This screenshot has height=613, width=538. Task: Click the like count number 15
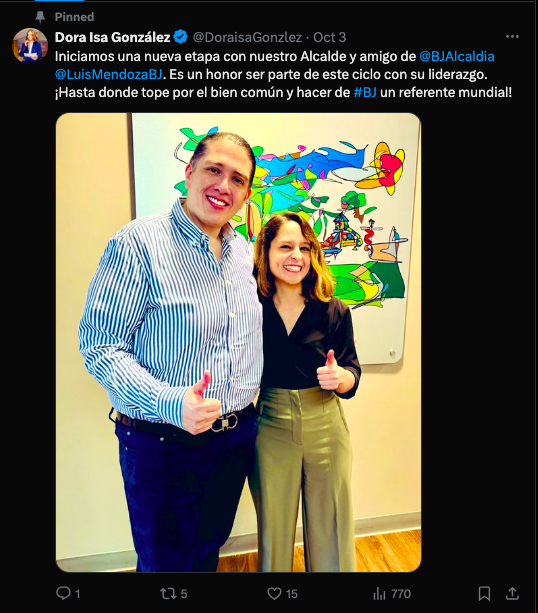(x=292, y=594)
